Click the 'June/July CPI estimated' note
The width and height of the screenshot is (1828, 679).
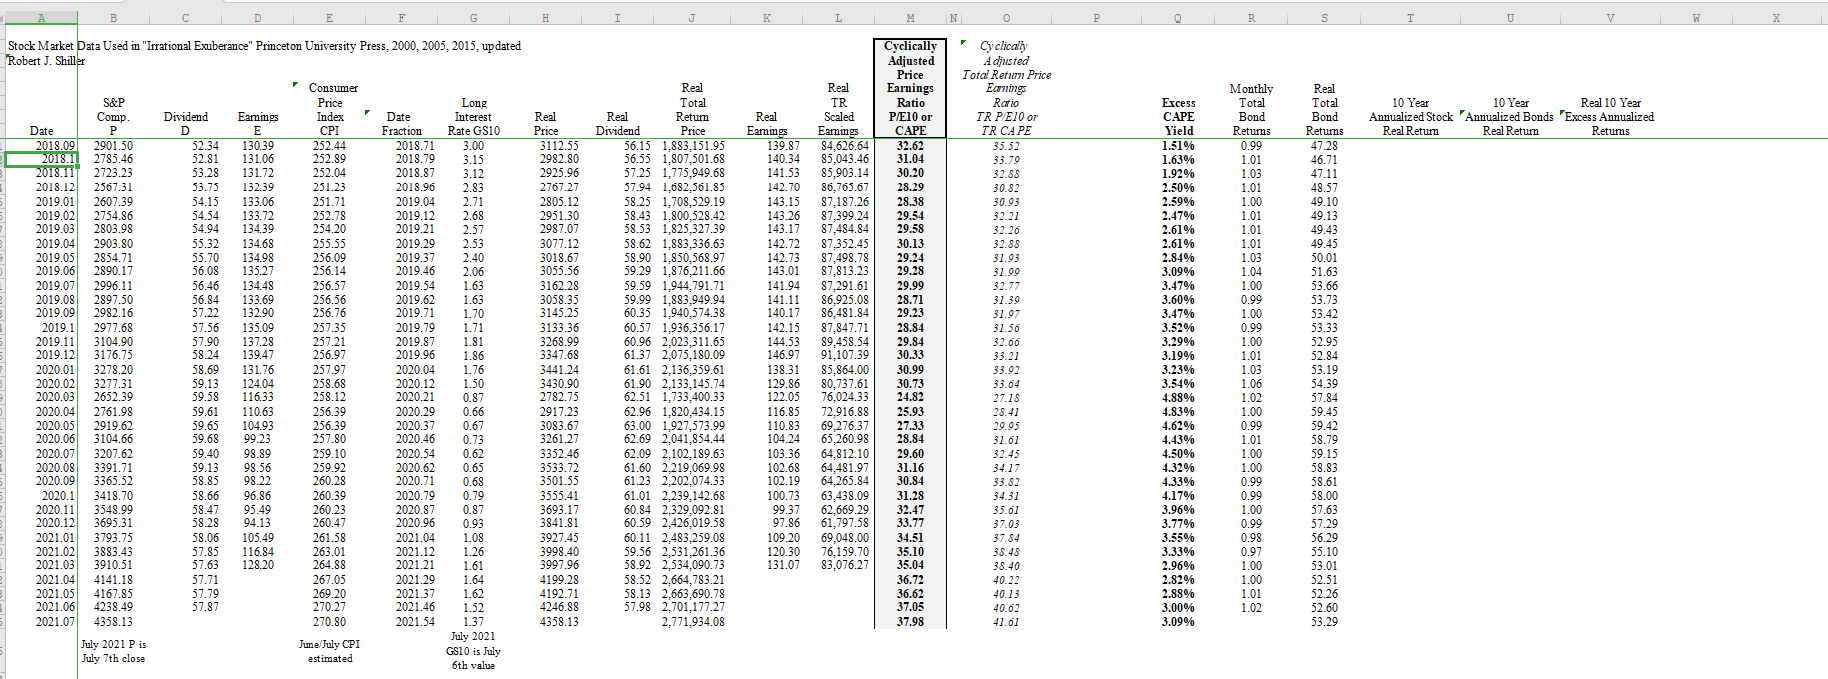point(330,651)
